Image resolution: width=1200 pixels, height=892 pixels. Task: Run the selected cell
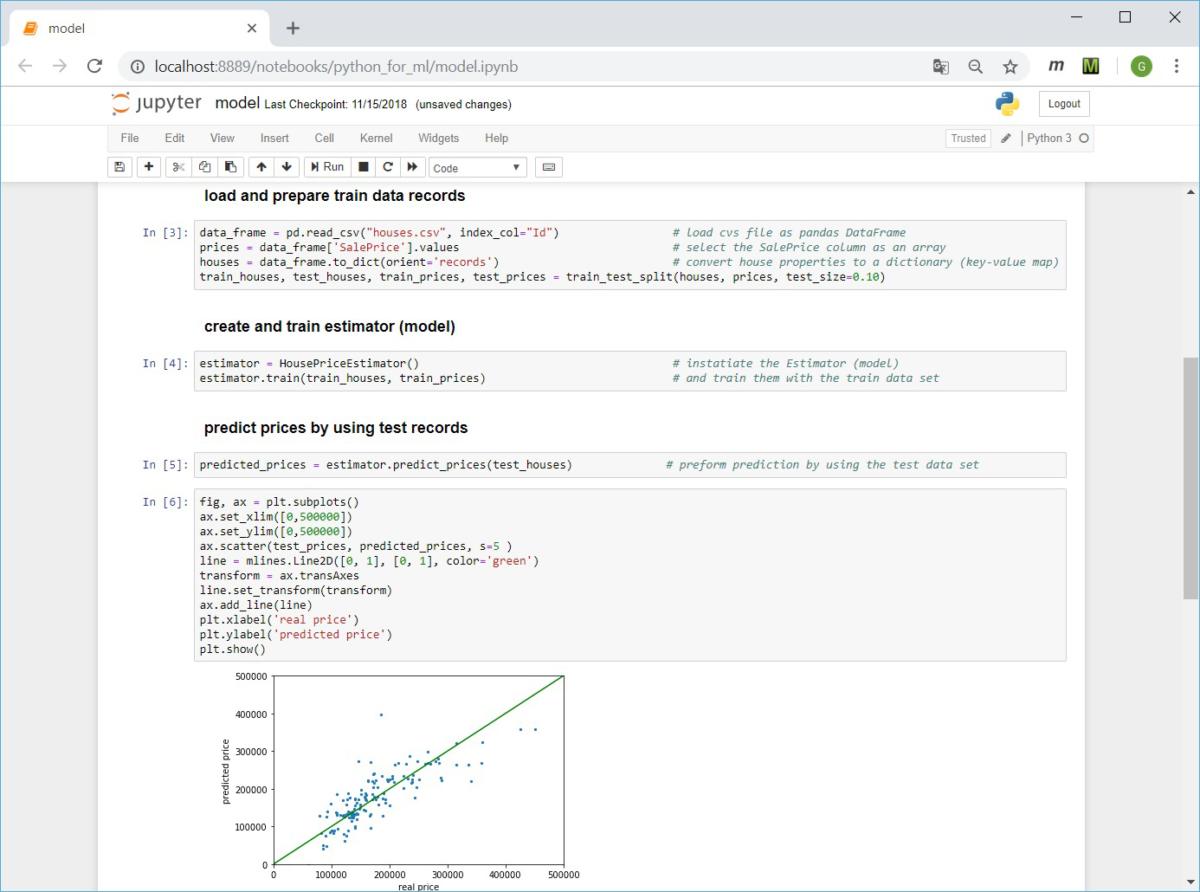327,167
